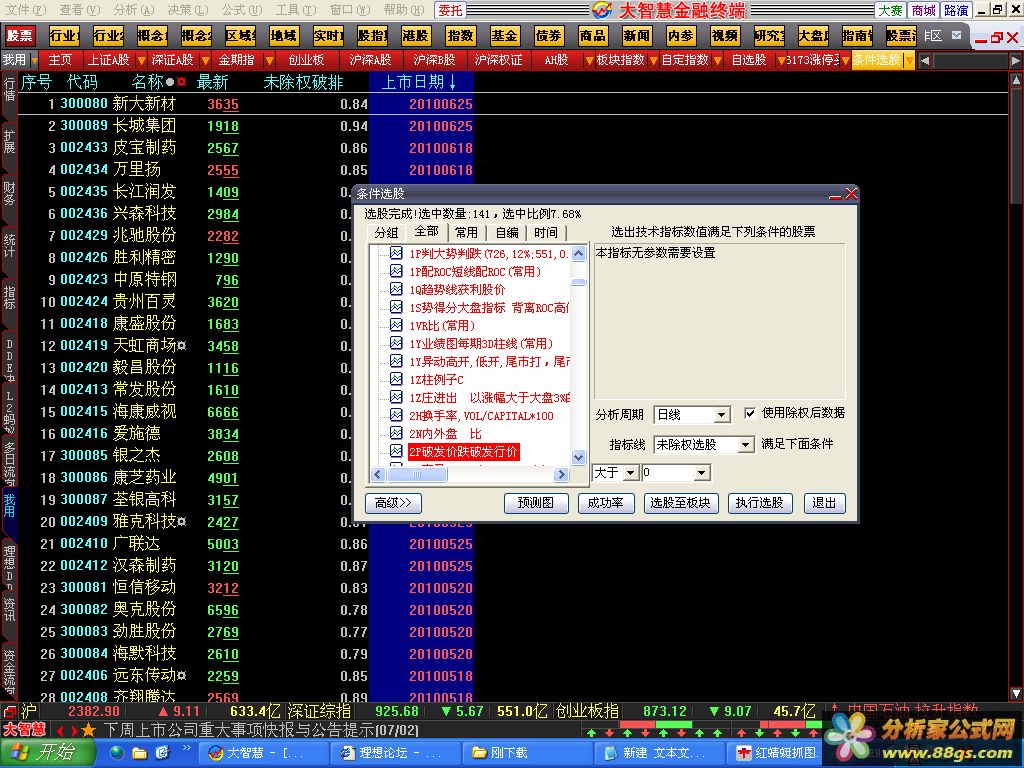Open 大赛 in title bar

click(x=890, y=10)
